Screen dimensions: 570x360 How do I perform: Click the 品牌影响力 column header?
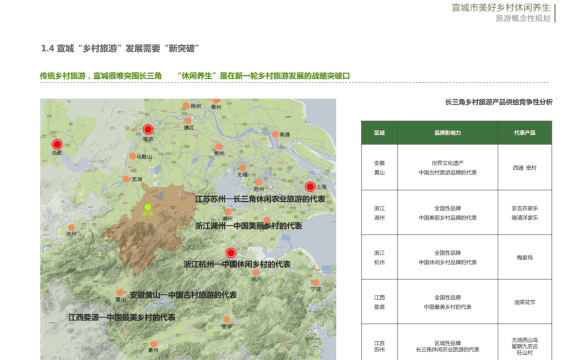(x=447, y=133)
